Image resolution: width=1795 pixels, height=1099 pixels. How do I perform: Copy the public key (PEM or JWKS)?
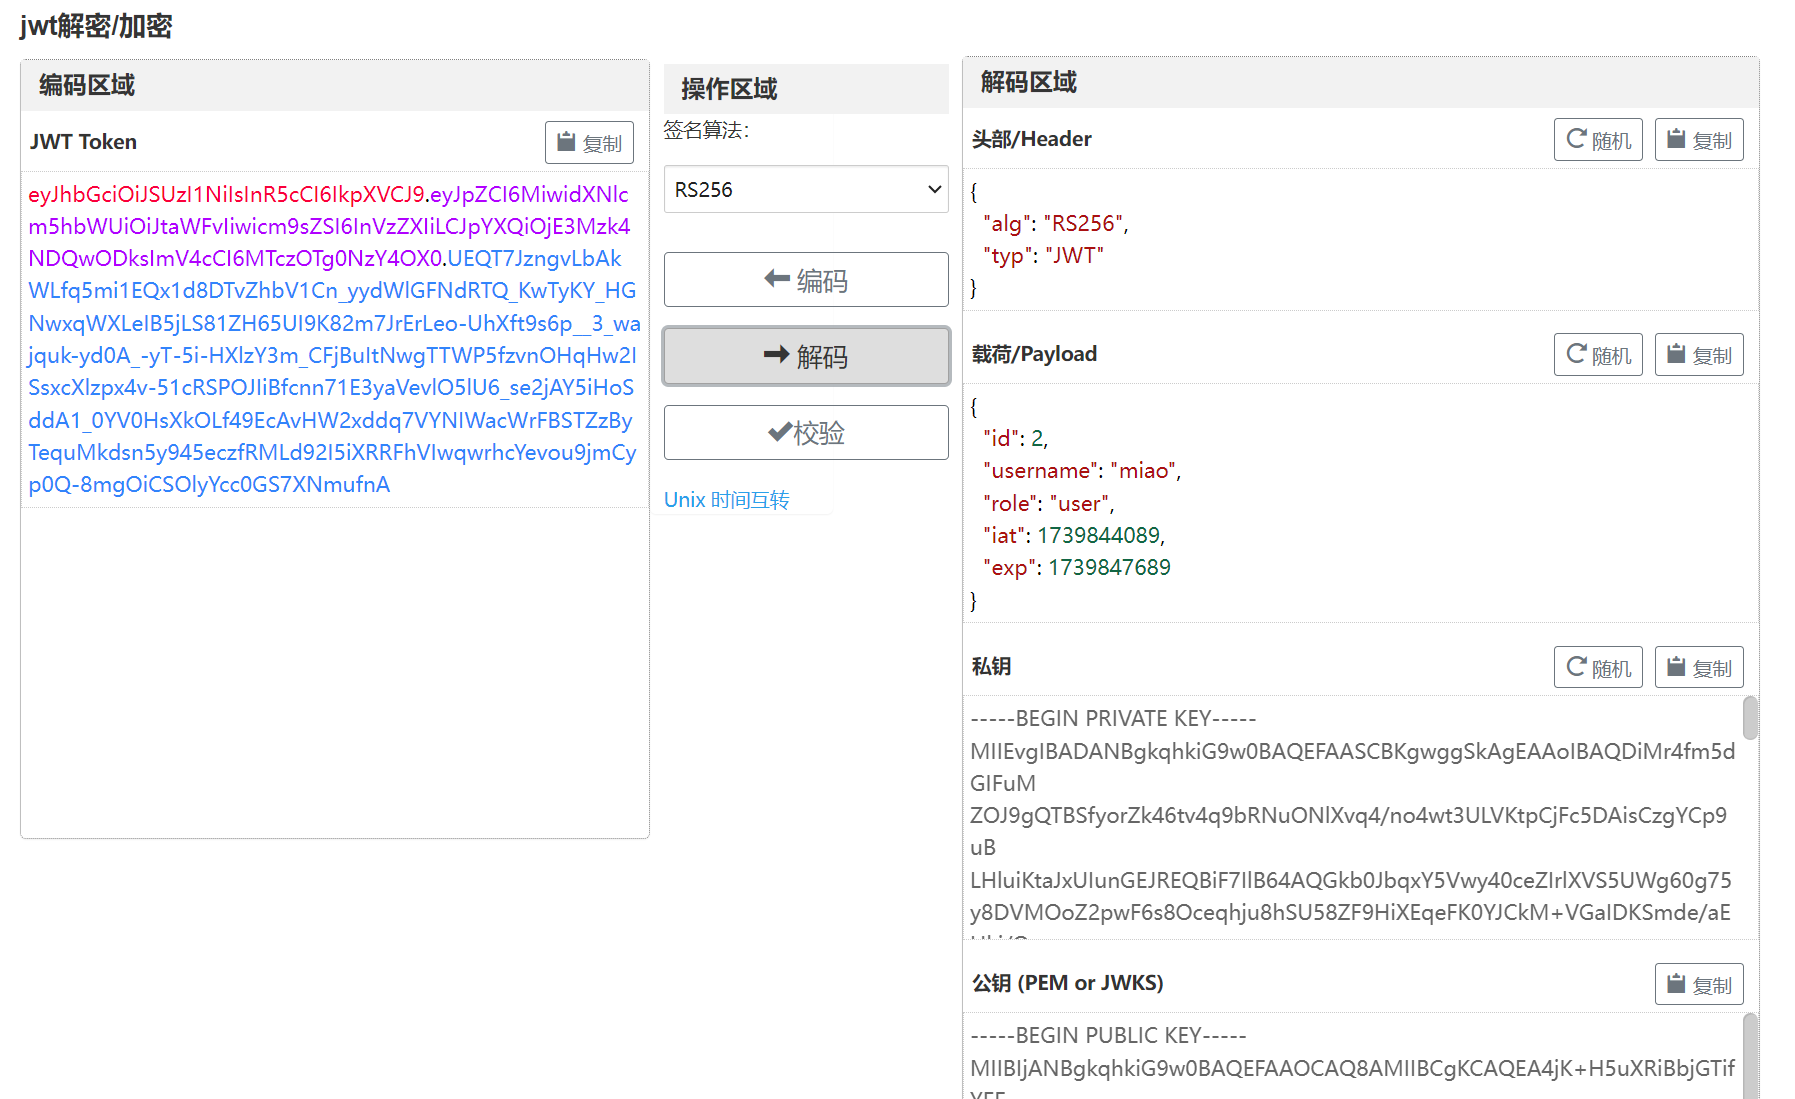(x=1698, y=985)
